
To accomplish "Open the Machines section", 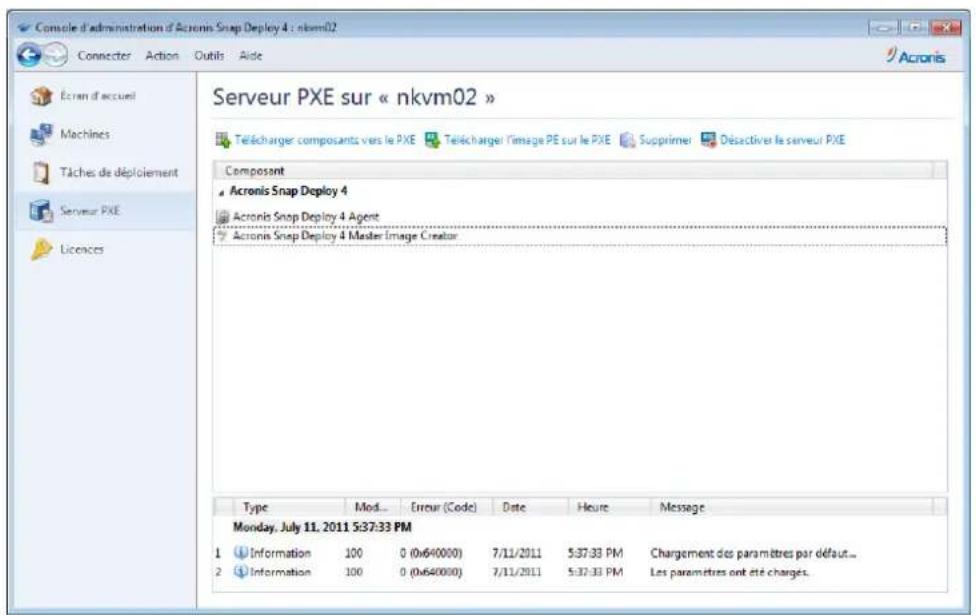I will tap(85, 134).
